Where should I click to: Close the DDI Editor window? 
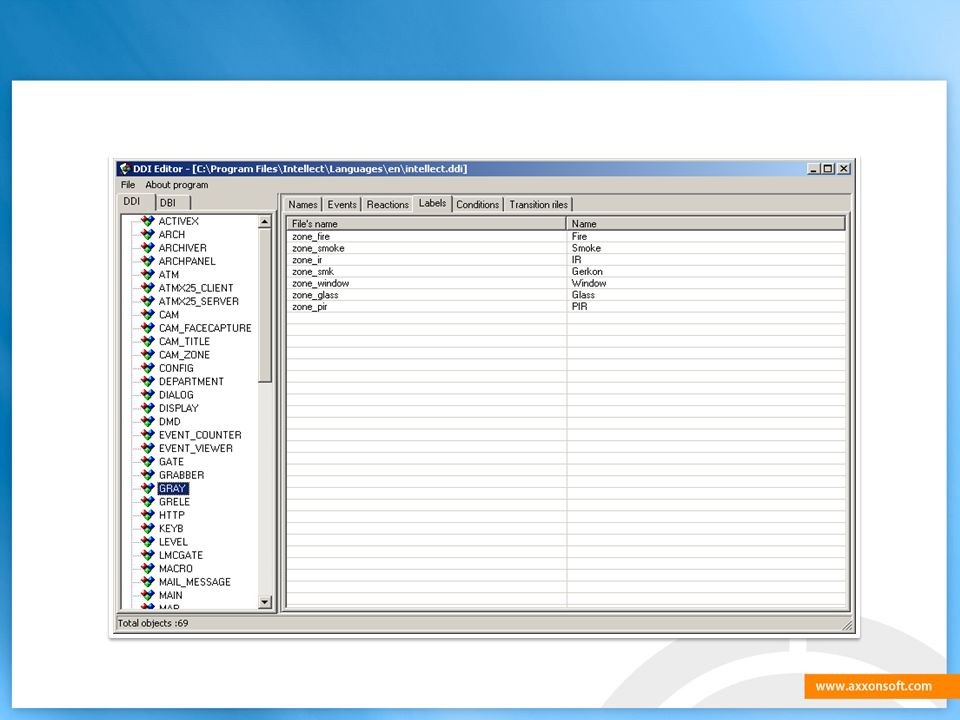(x=844, y=169)
